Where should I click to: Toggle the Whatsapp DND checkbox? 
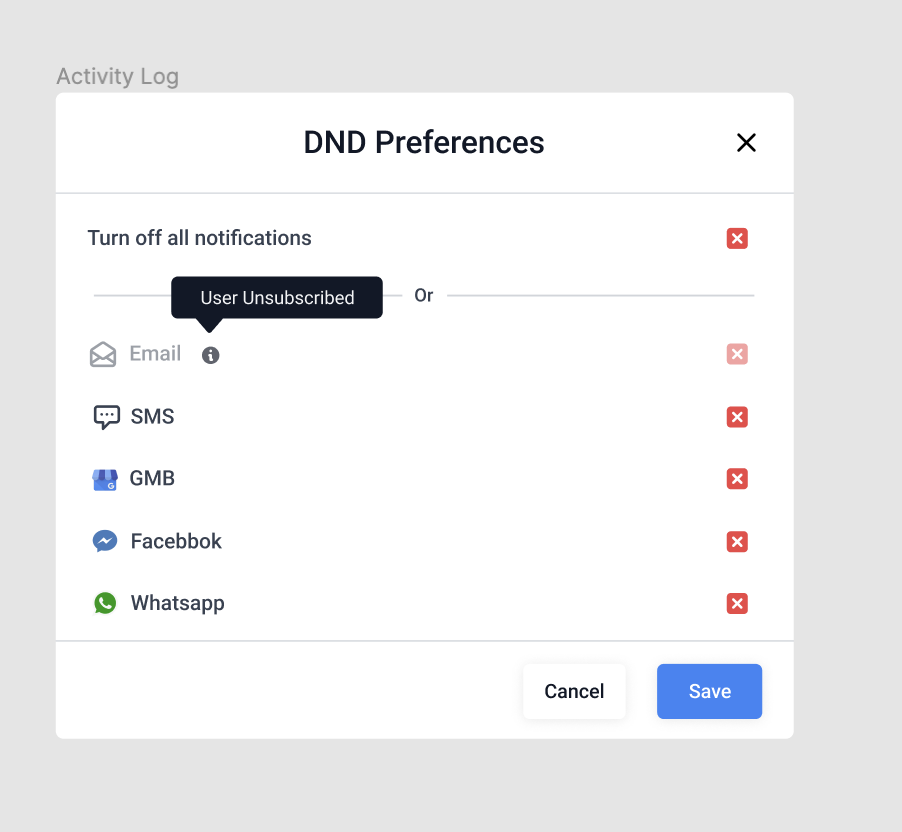[x=737, y=603]
